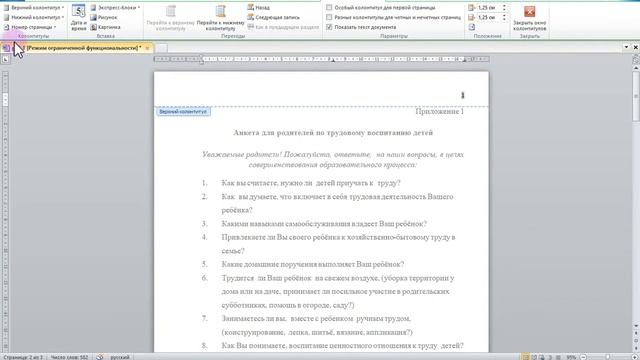Click the next page browse button
The image size is (640, 360).
(x=636, y=347)
